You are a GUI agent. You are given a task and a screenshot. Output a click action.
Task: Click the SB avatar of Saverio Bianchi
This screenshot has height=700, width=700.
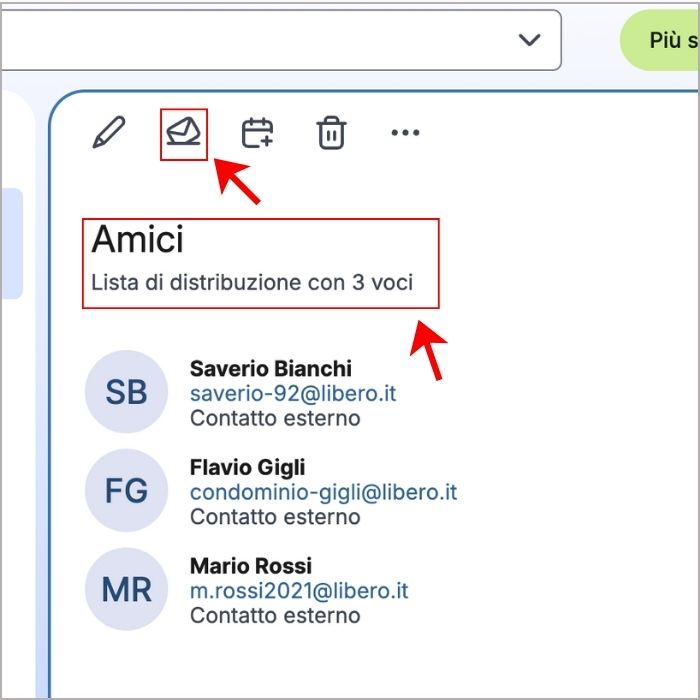coord(126,392)
